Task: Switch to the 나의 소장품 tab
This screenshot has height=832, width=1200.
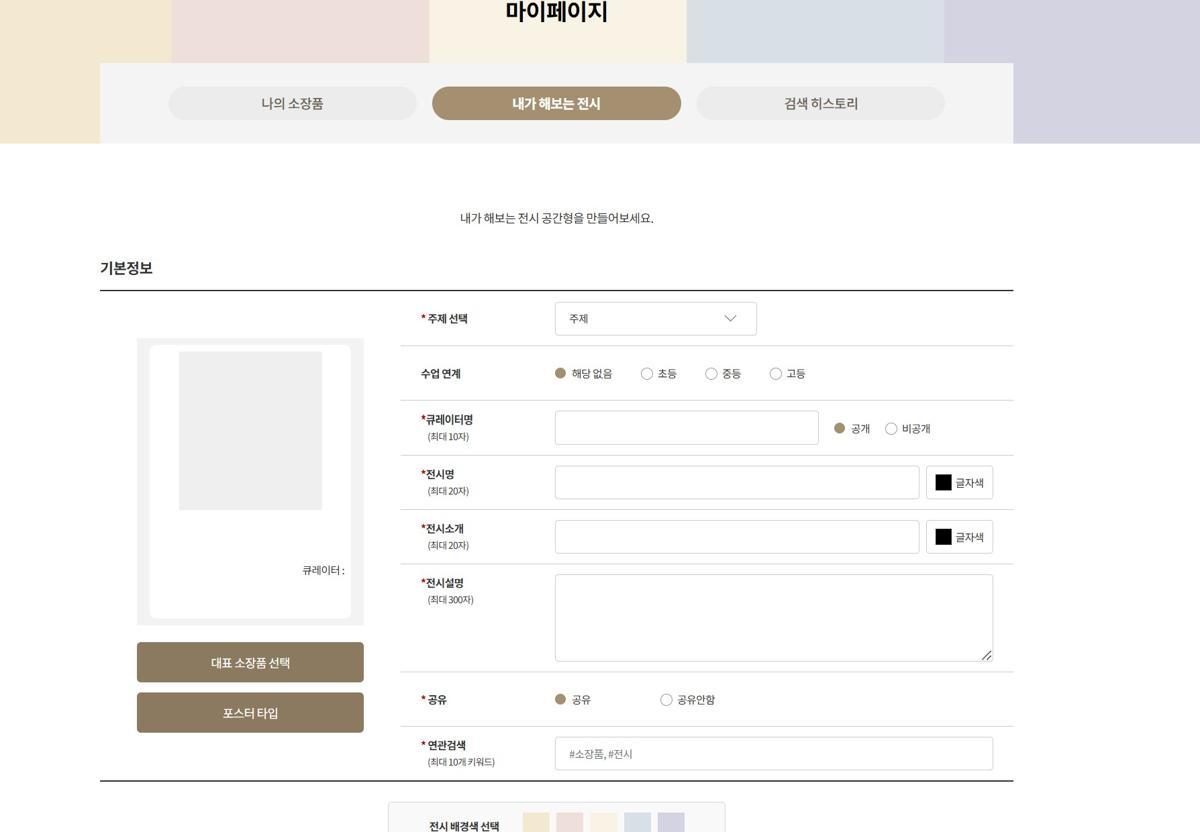Action: (292, 104)
